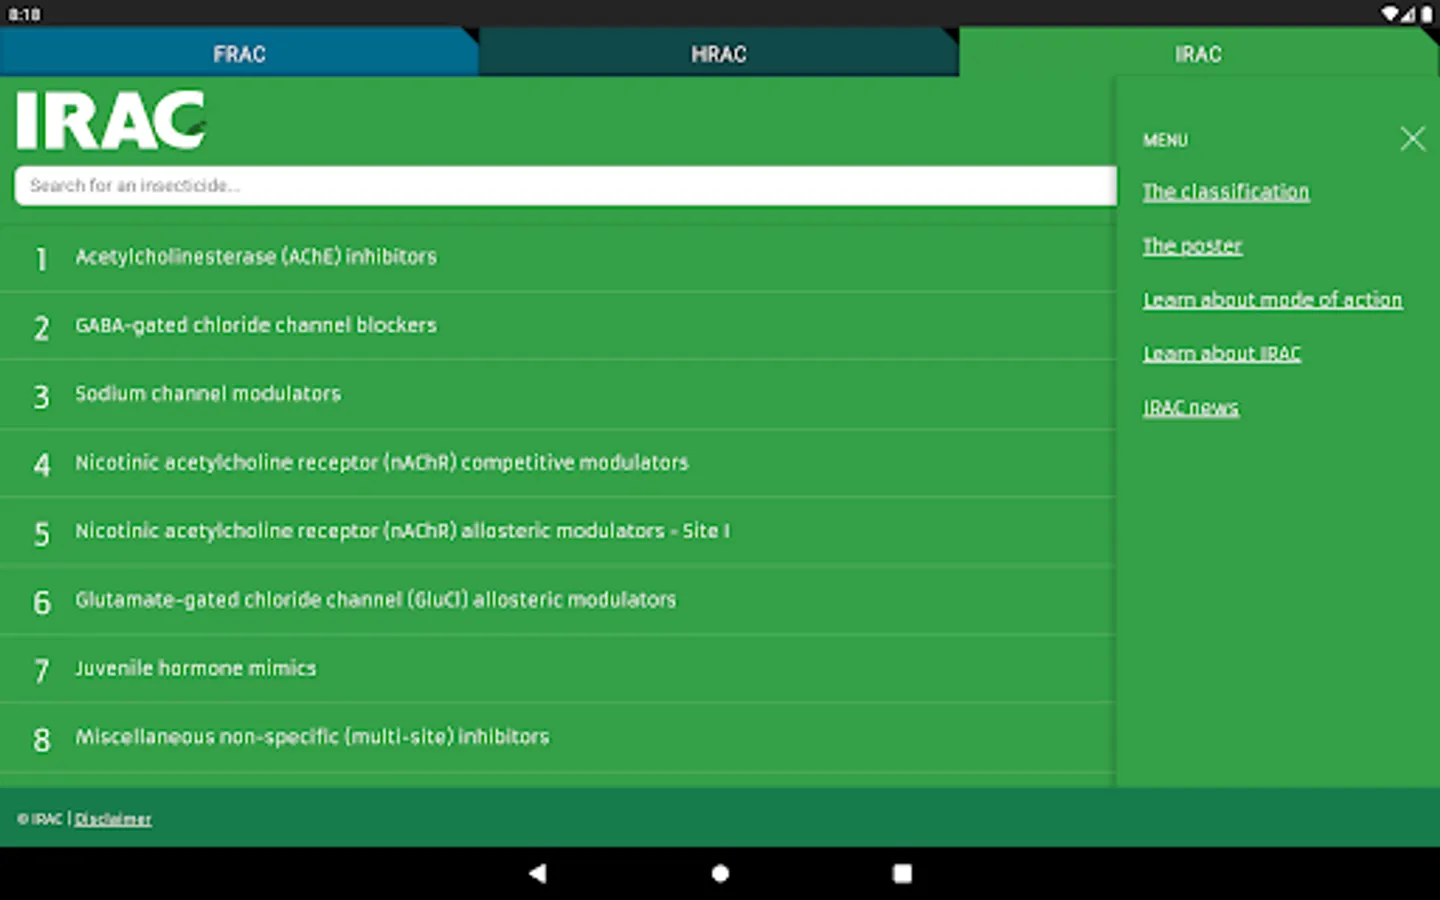Click the insecticide search field
Image resolution: width=1440 pixels, height=900 pixels.
click(565, 186)
